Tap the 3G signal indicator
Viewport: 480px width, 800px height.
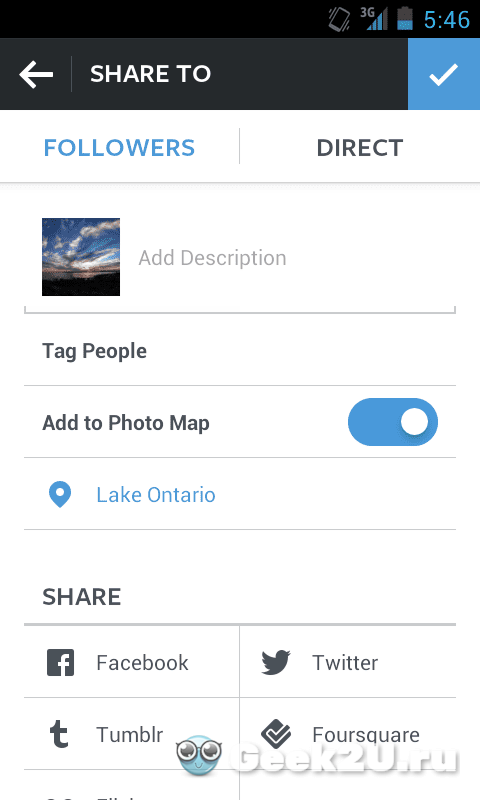tap(373, 19)
